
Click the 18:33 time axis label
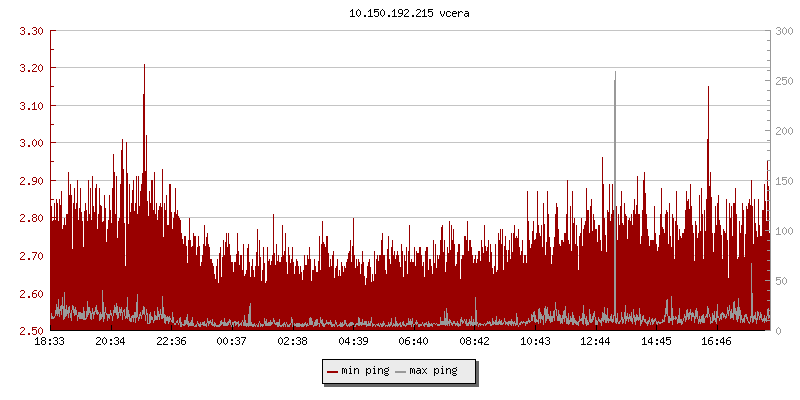[x=50, y=342]
